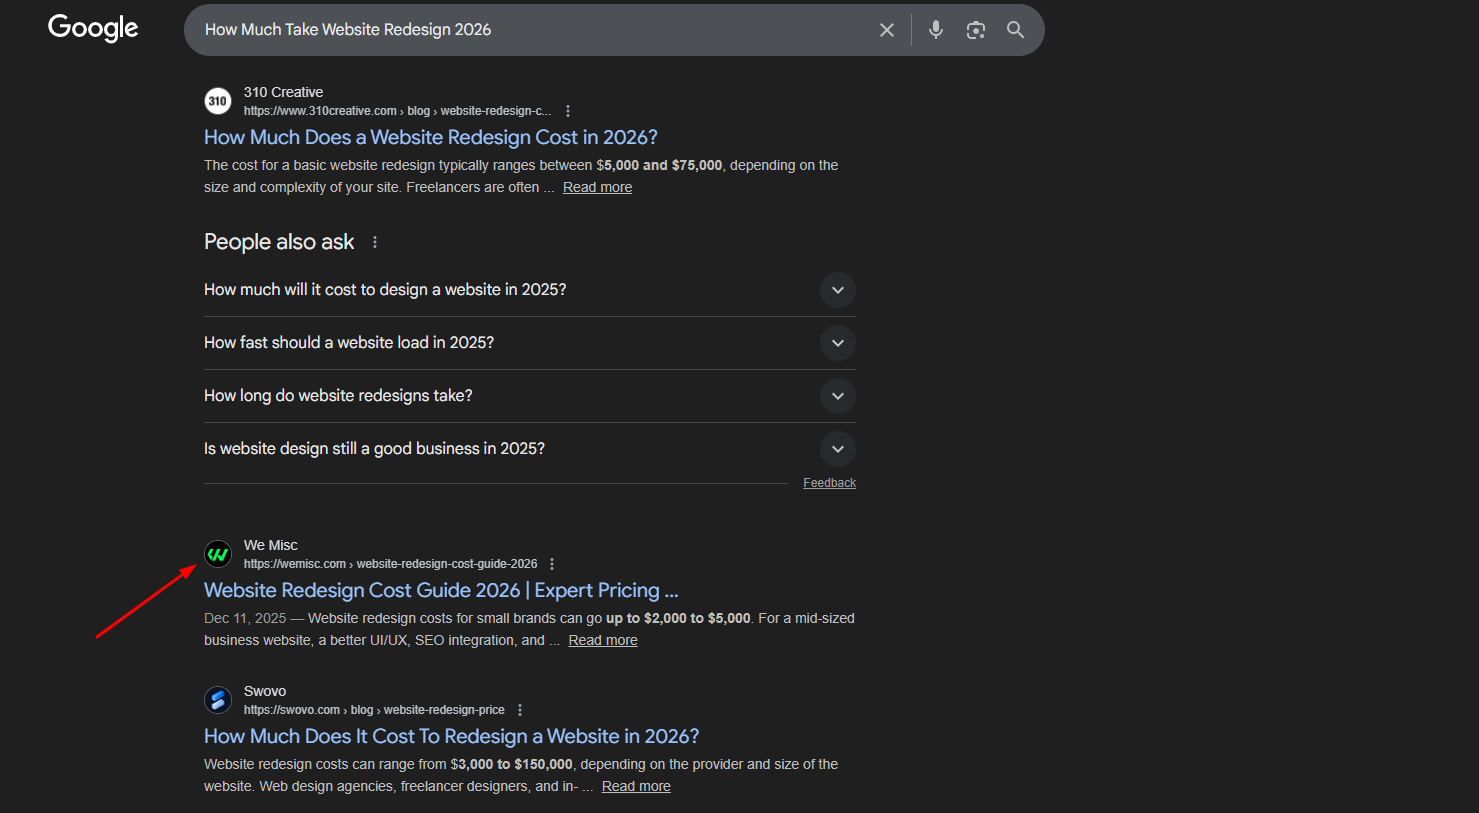Screen dimensions: 1479x813
Task: Open the We Misc result options menu
Action: click(552, 564)
